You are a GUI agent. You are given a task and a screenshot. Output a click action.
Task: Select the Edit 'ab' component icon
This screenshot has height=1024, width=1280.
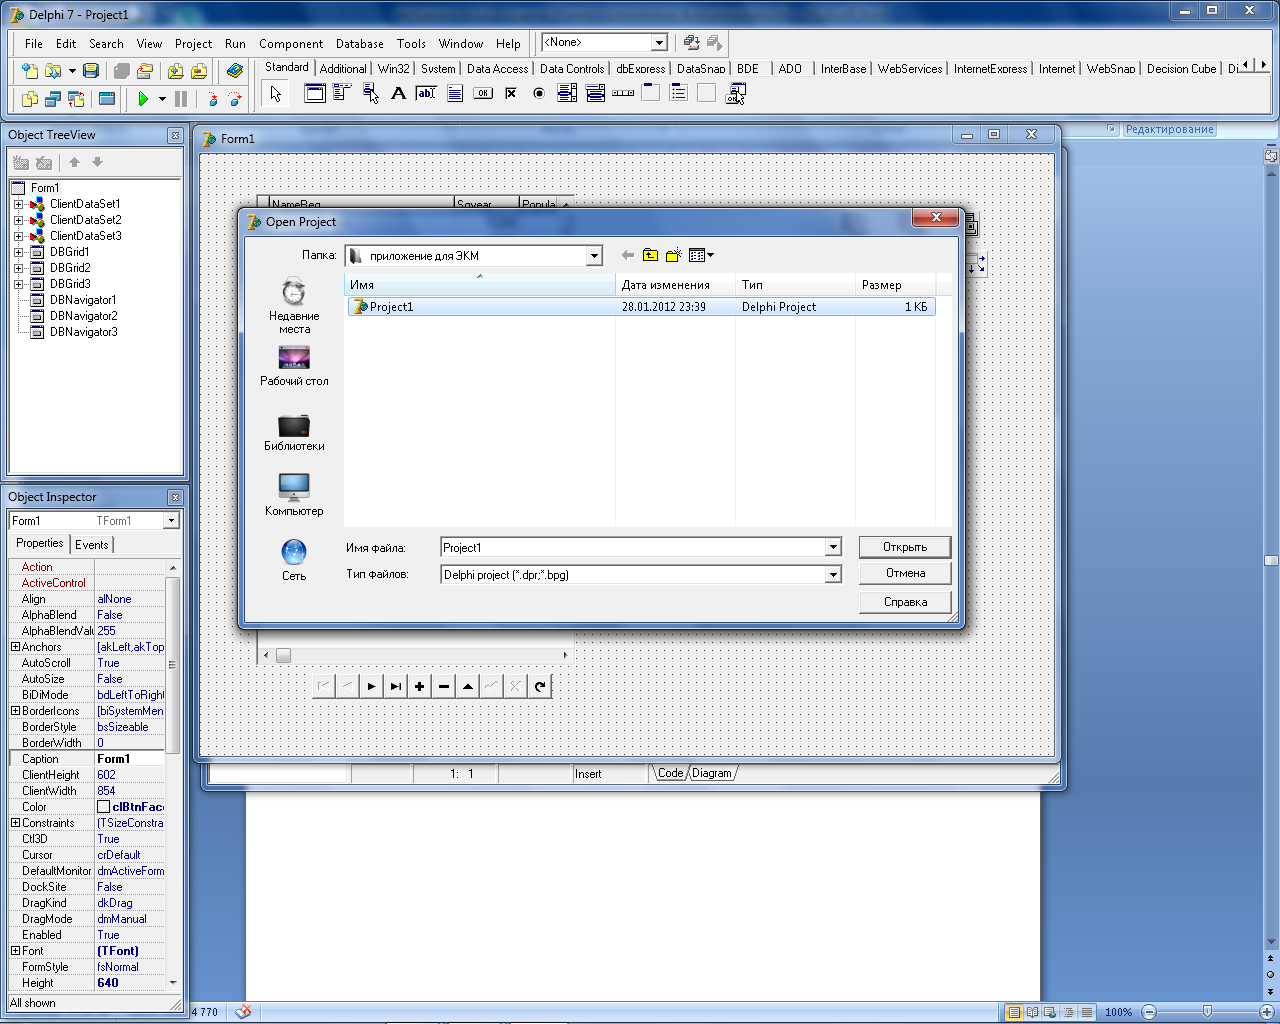[x=426, y=93]
